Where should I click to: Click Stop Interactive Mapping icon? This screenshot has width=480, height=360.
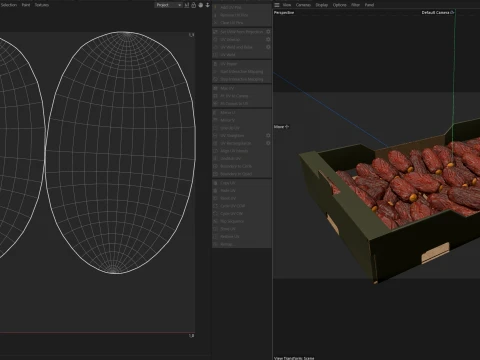215,79
